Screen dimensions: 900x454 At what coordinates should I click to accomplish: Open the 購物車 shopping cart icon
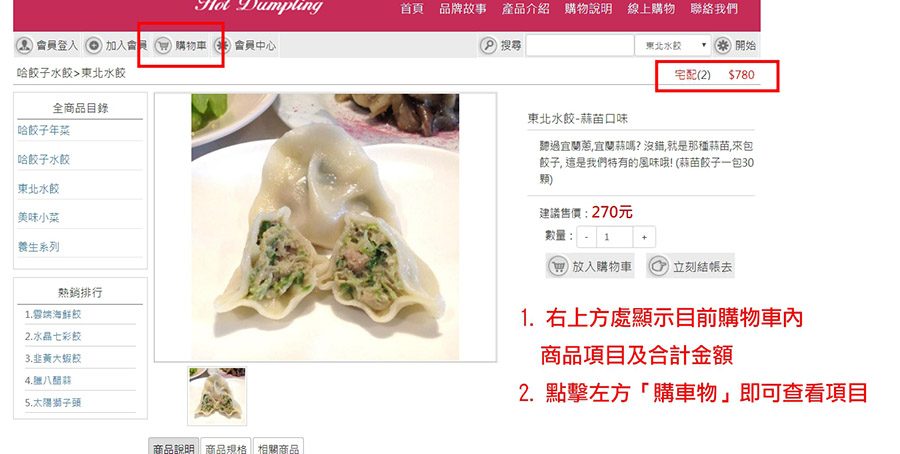point(164,45)
